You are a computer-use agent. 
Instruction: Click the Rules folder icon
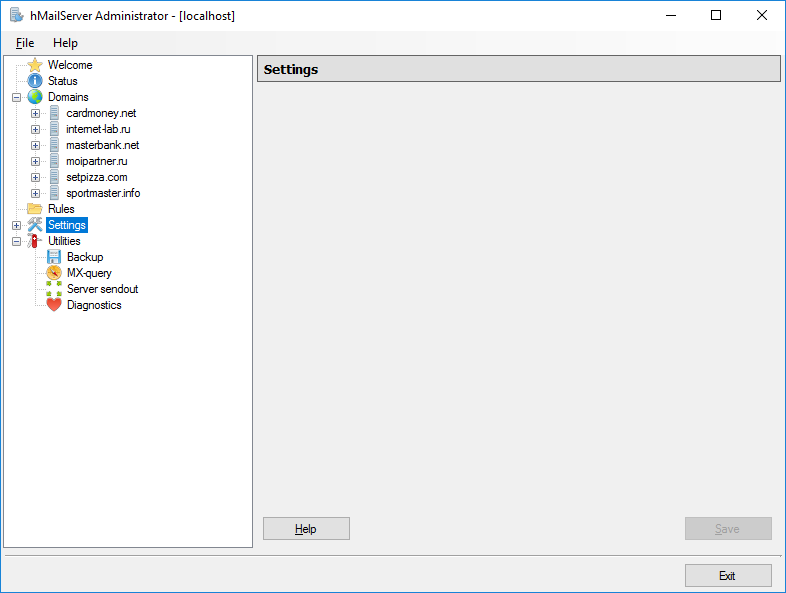pos(35,209)
